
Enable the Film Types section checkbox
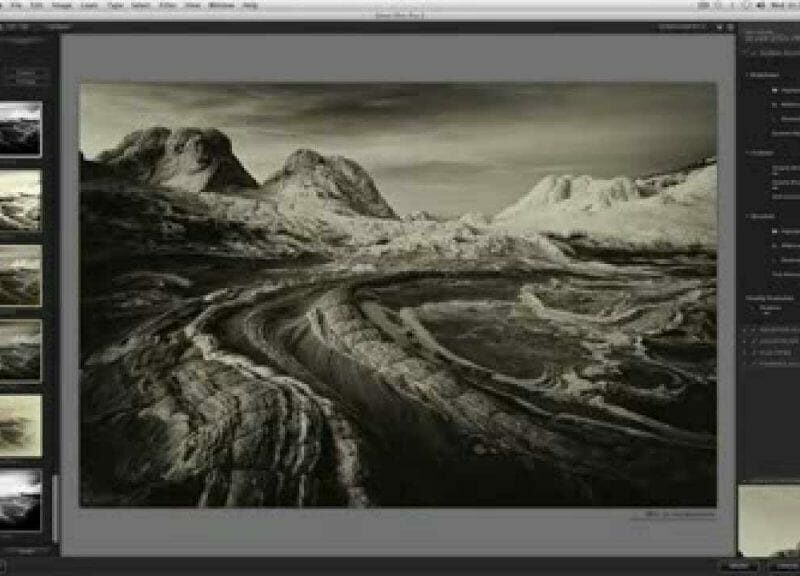[x=748, y=341]
